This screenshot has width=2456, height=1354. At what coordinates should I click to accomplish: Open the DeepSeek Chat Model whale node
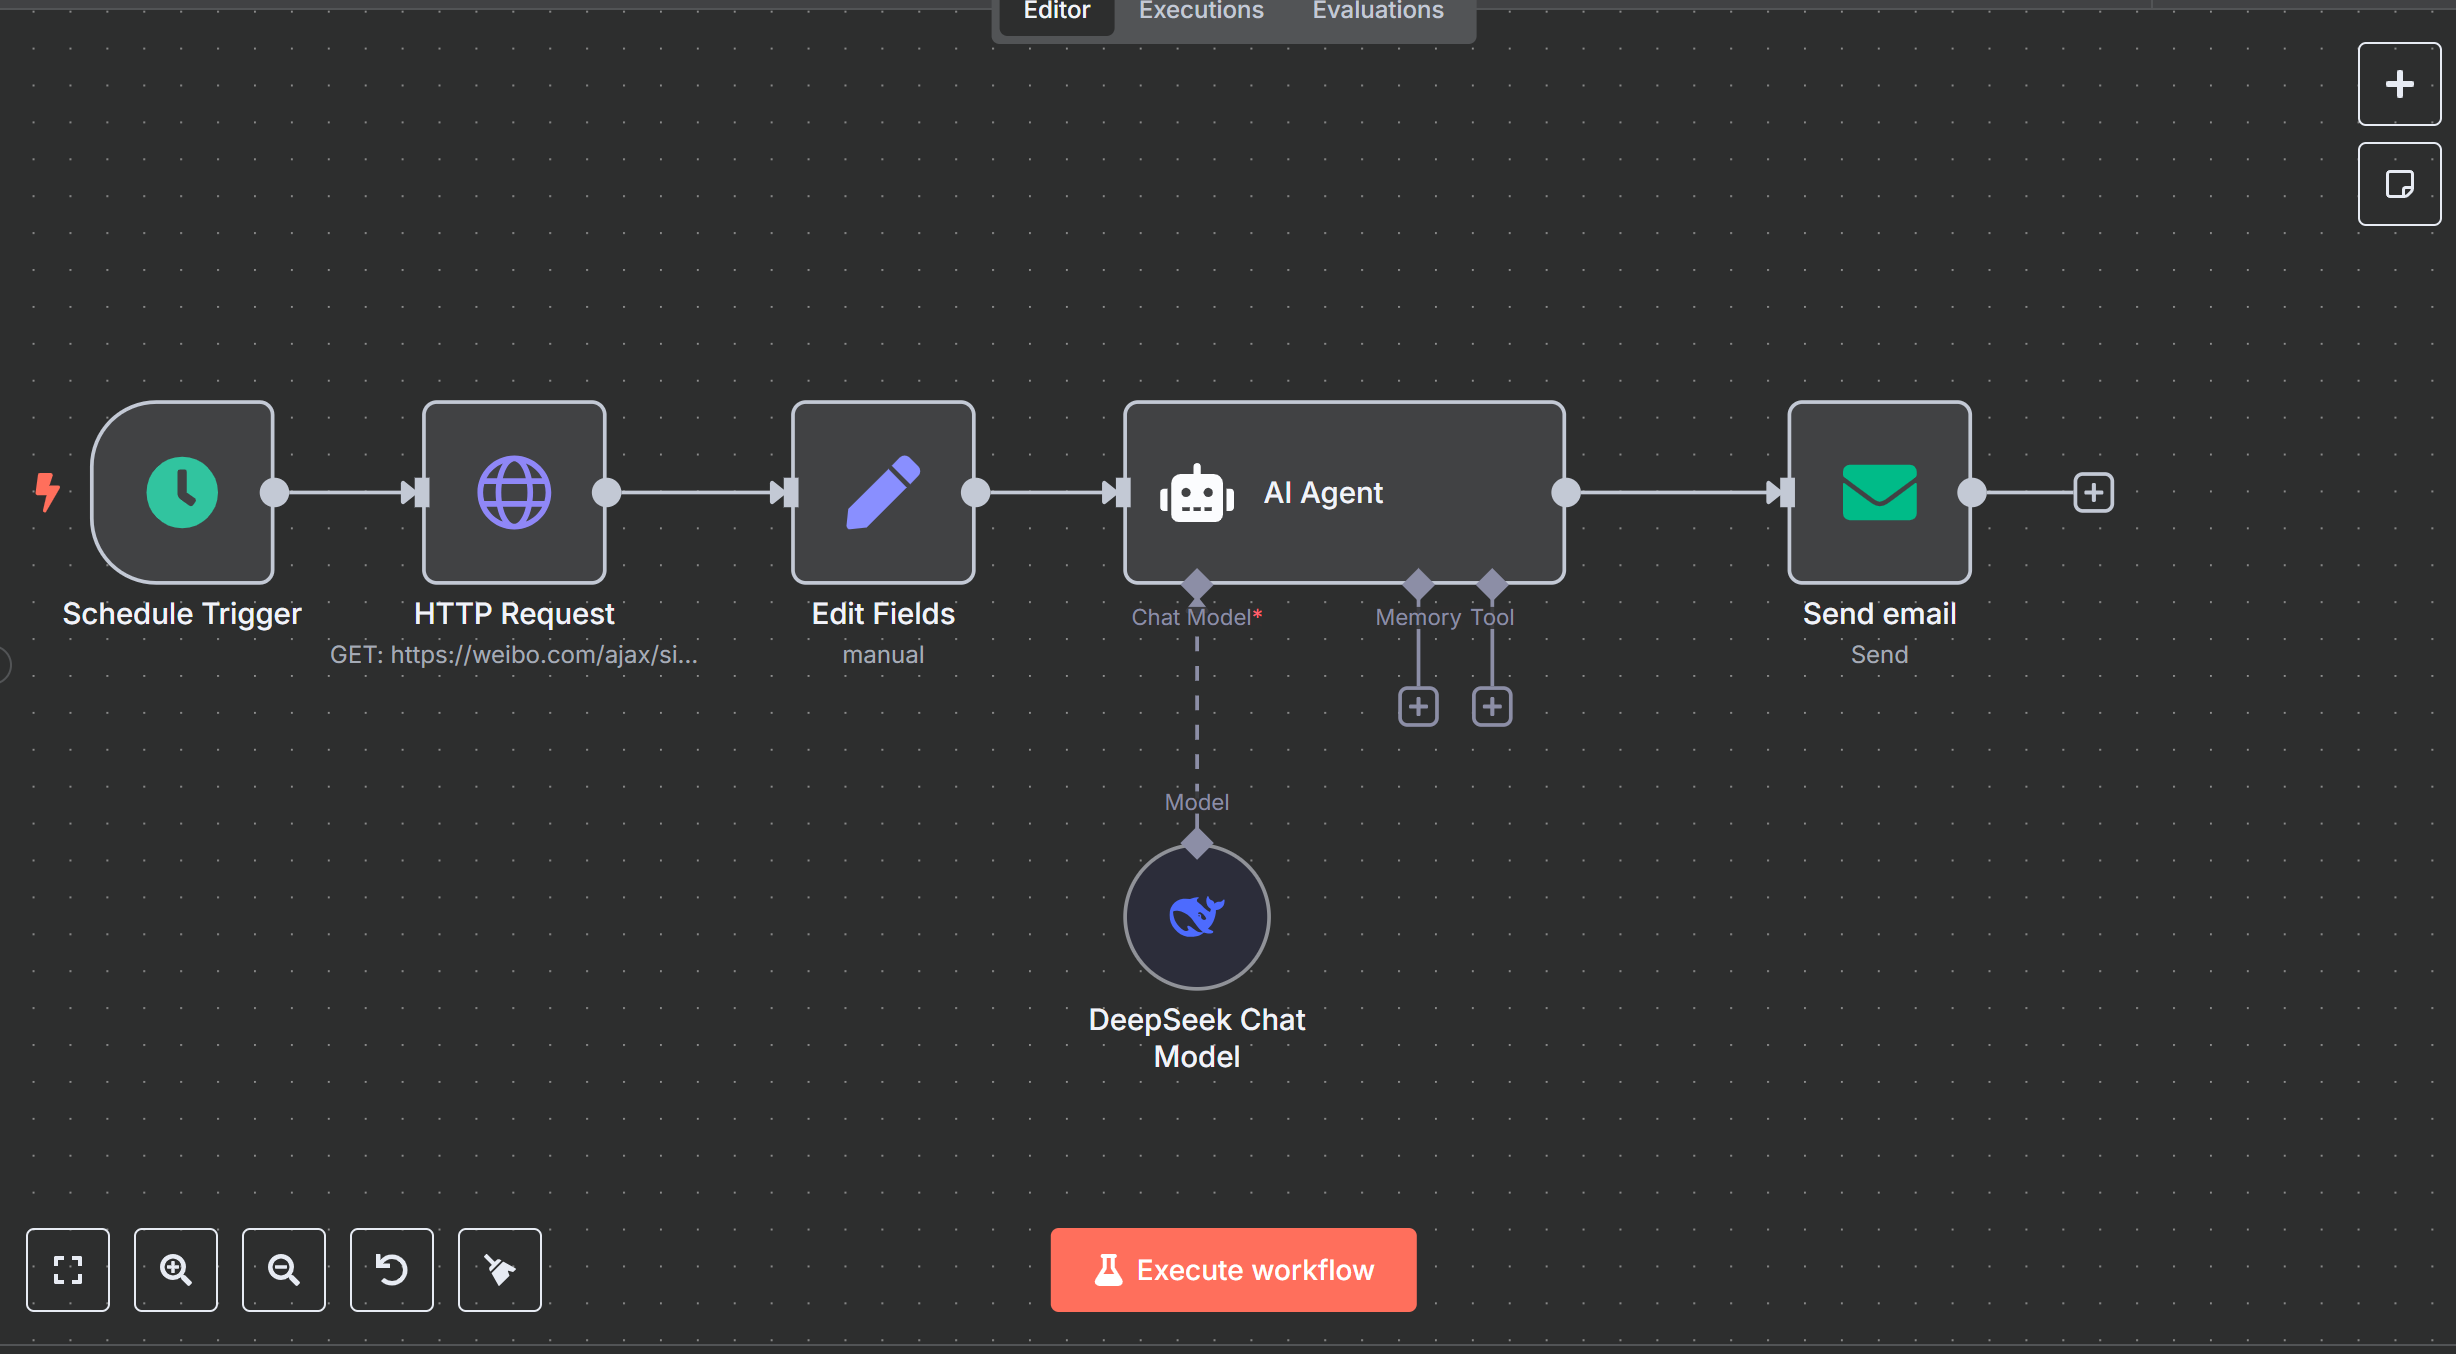1197,916
